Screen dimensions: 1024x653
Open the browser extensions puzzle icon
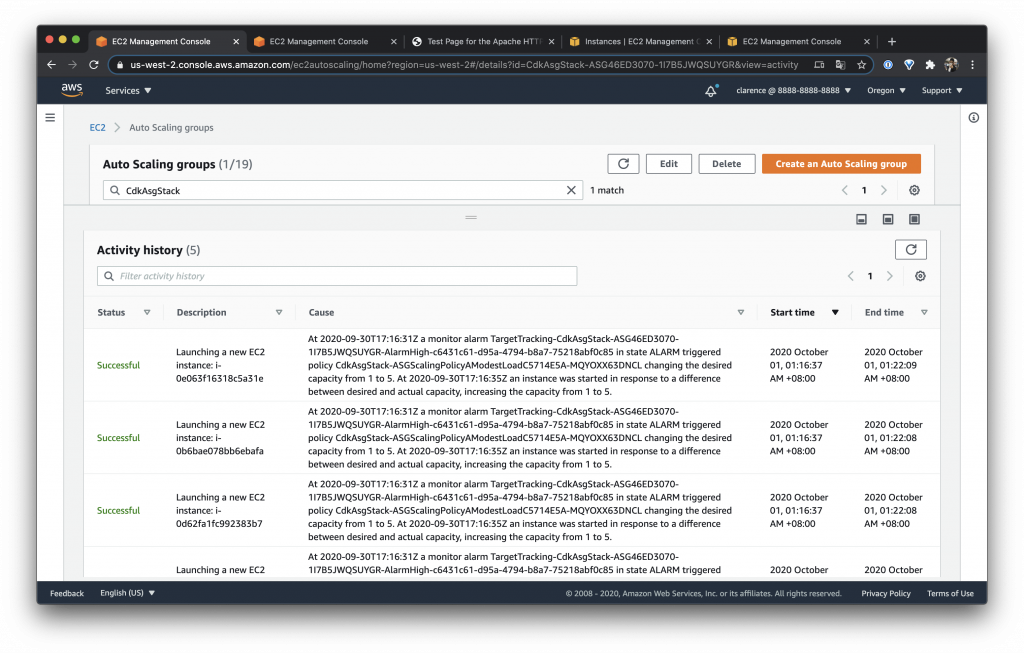coord(930,65)
